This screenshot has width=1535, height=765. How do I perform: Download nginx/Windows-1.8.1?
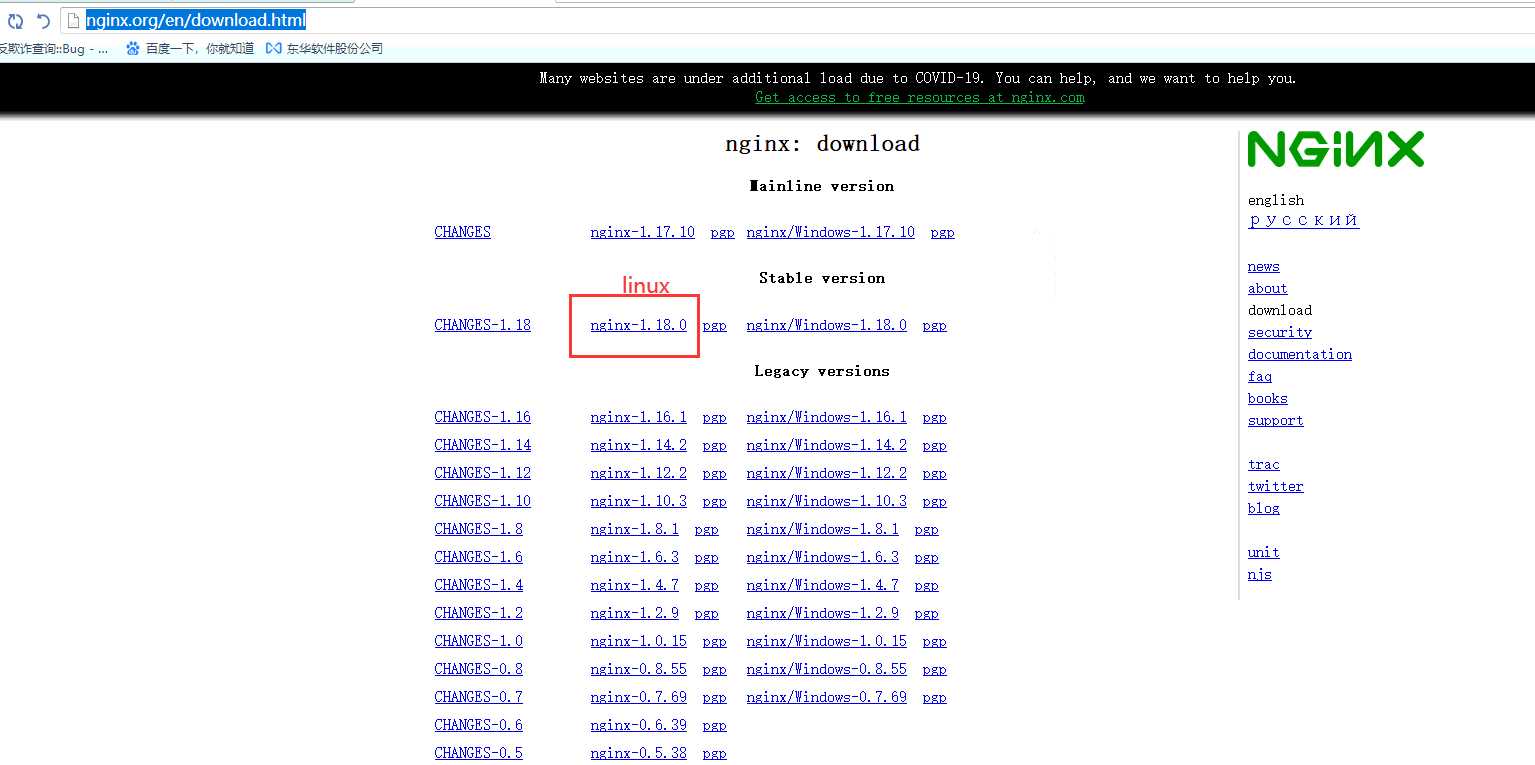tap(822, 529)
